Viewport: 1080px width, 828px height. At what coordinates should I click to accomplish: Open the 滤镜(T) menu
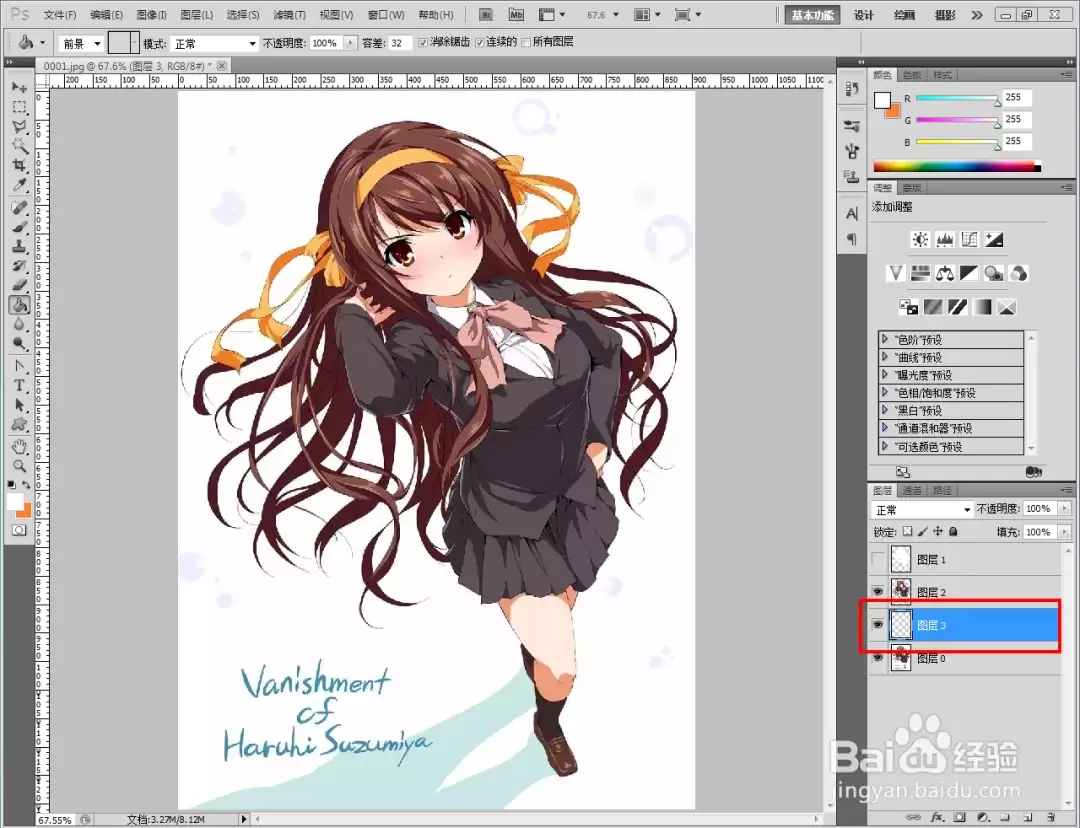[289, 14]
